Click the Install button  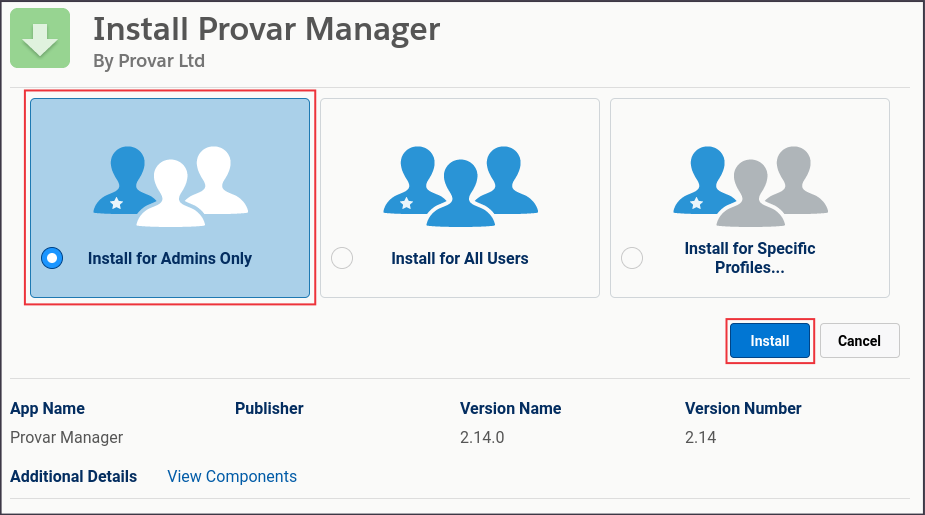pos(770,340)
